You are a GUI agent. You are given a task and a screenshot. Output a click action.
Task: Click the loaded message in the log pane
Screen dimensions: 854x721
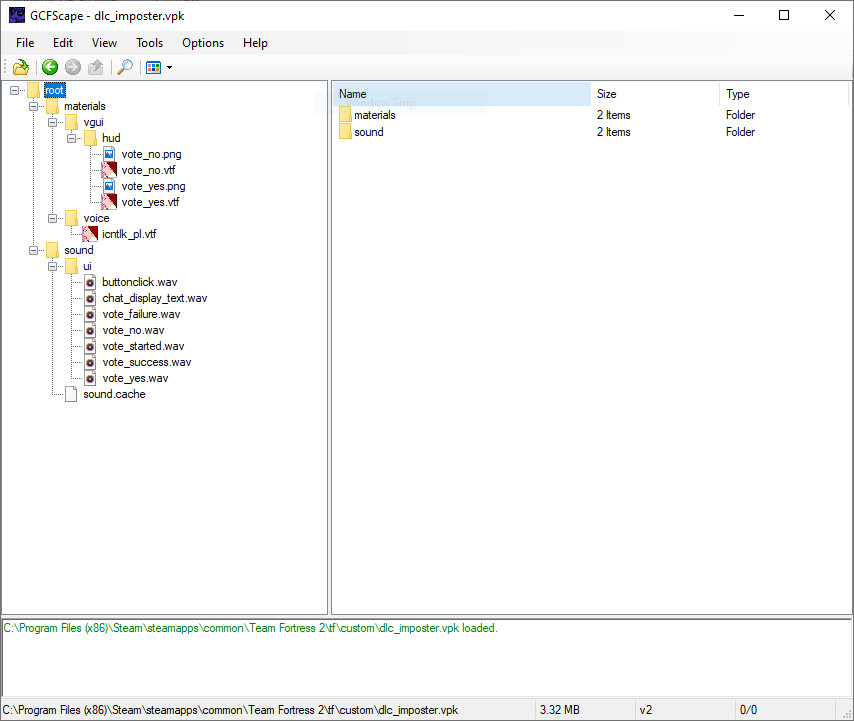251,628
